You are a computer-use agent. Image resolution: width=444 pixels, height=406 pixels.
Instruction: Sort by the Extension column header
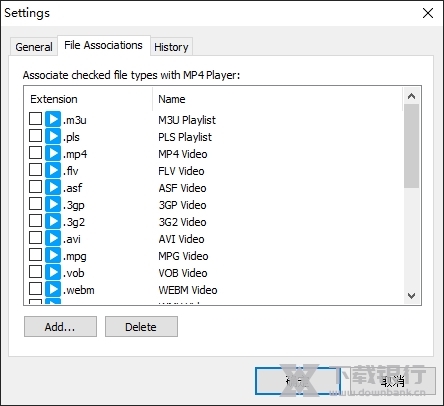tap(88, 99)
